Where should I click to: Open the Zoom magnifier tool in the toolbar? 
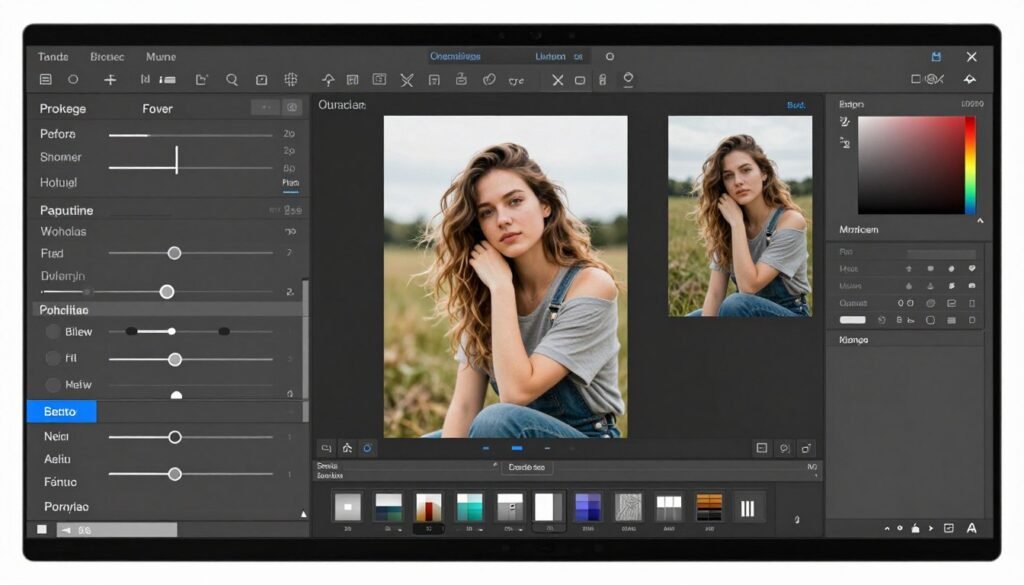click(x=232, y=80)
